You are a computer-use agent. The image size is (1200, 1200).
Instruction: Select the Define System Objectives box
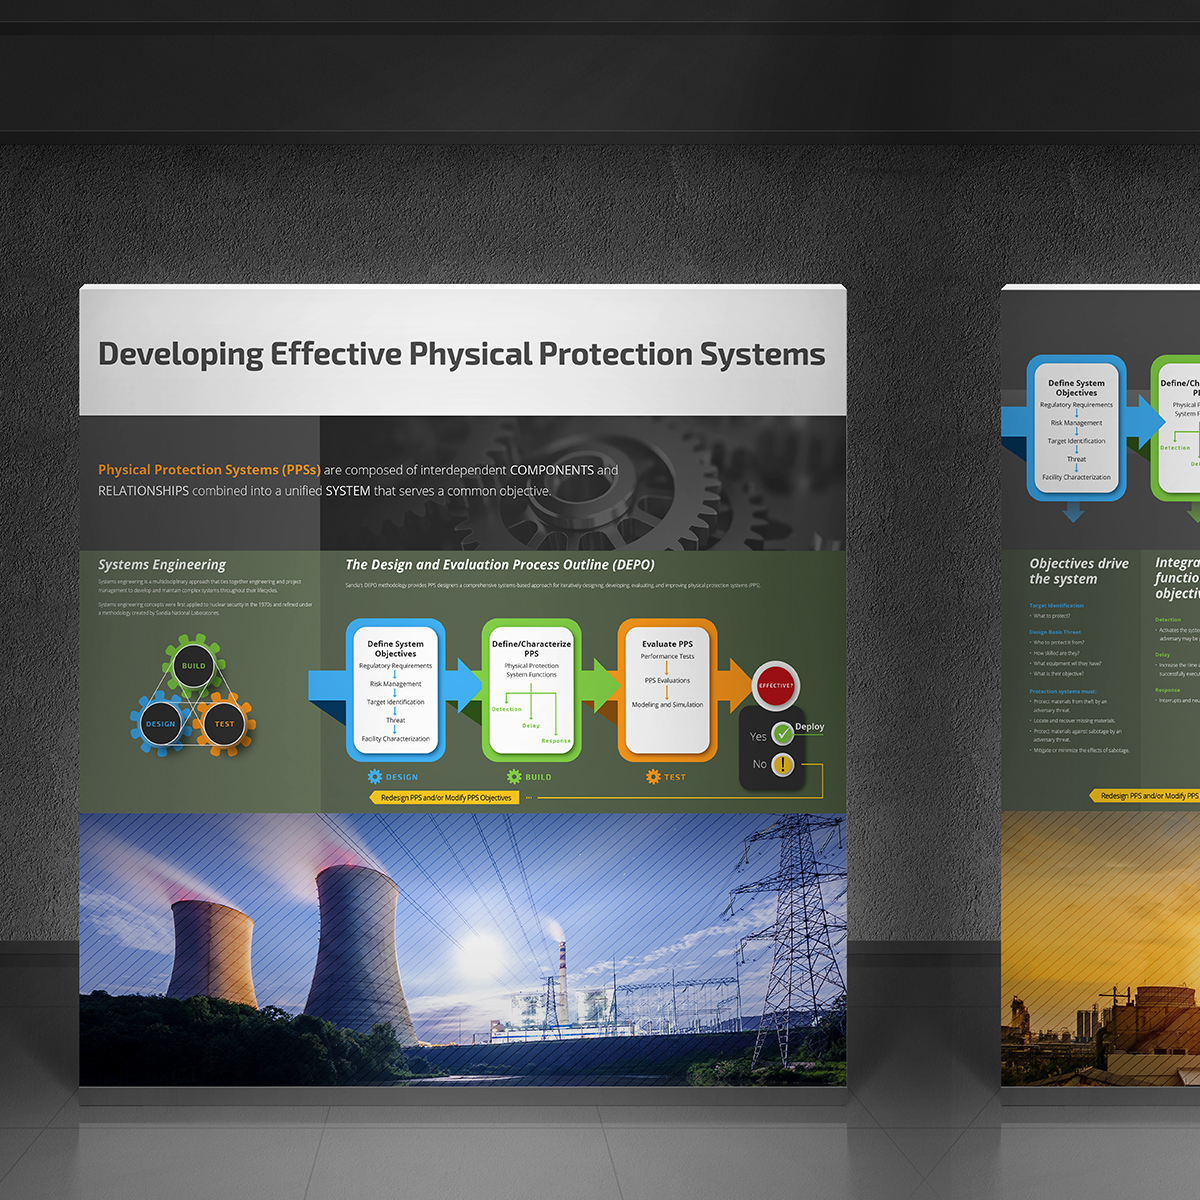[x=395, y=690]
